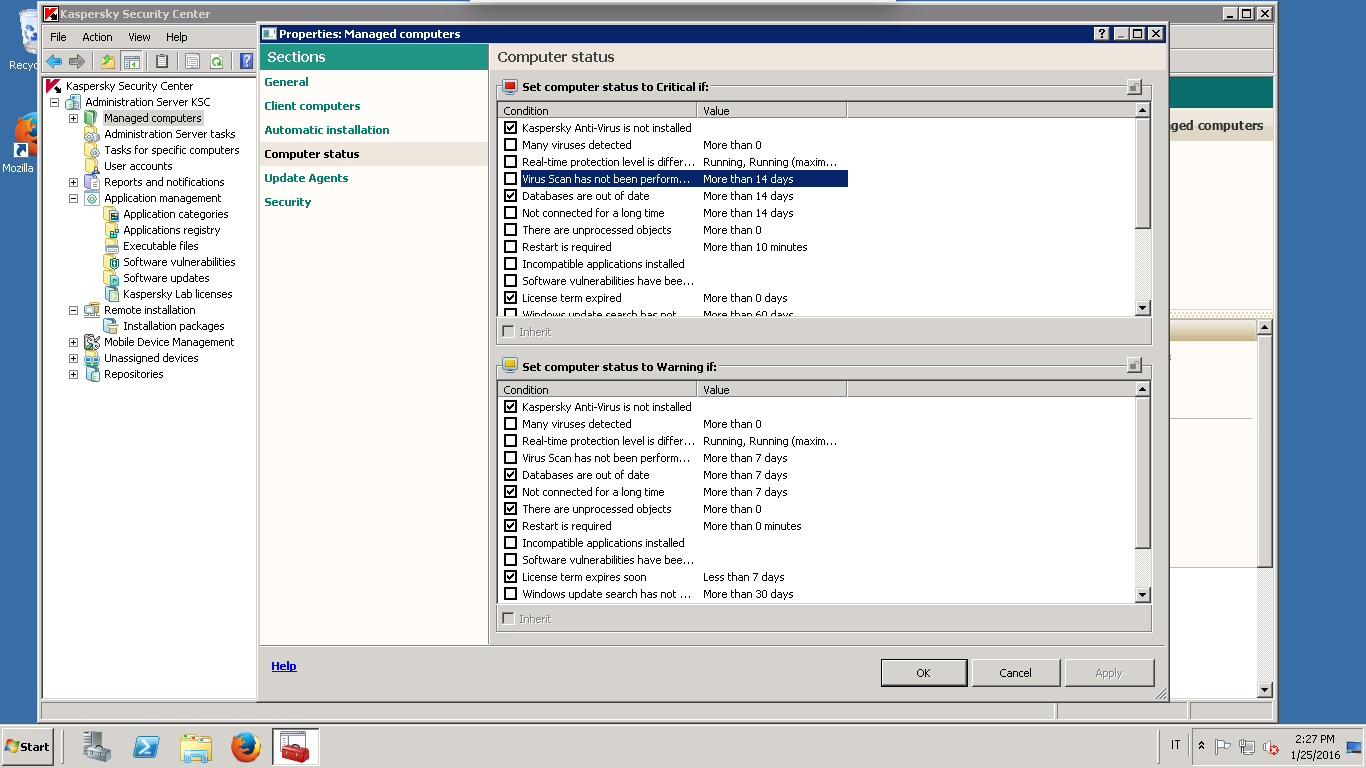This screenshot has width=1366, height=768.
Task: Select the Update Agents section
Action: tap(306, 178)
